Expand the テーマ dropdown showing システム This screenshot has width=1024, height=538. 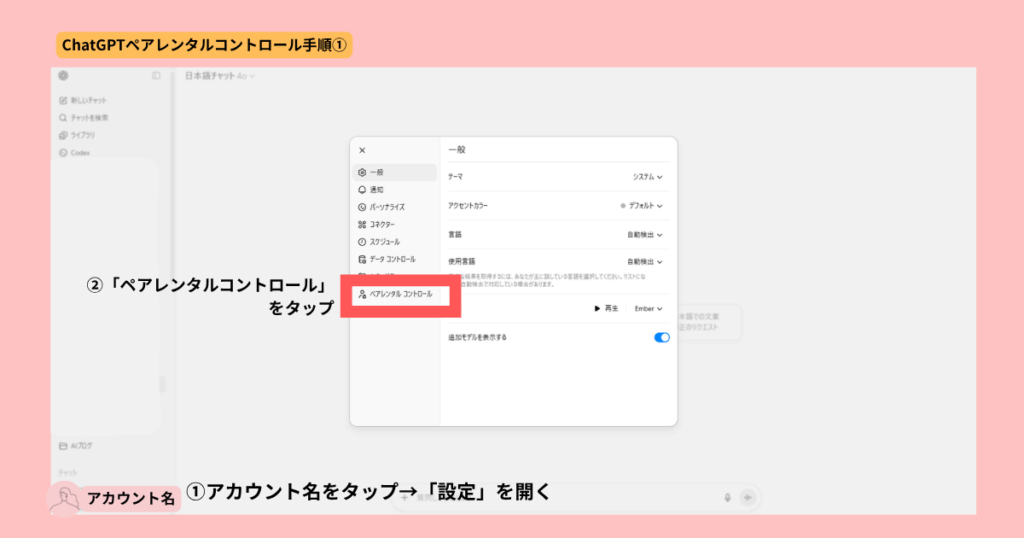tap(647, 177)
